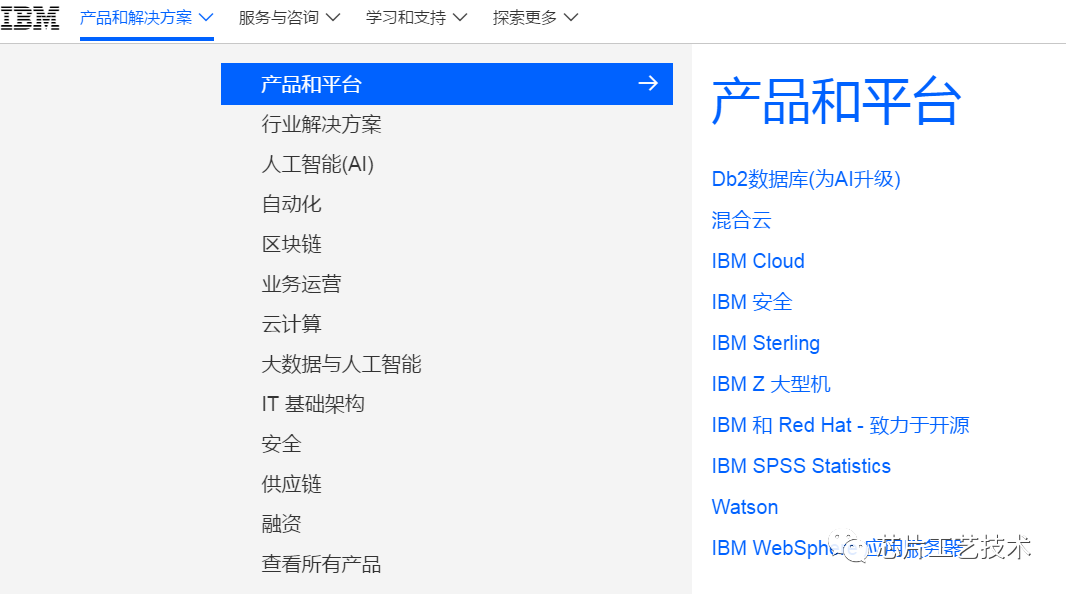1066x594 pixels.
Task: Collapse the 产品和解决方案 dropdown menu
Action: click(x=147, y=18)
